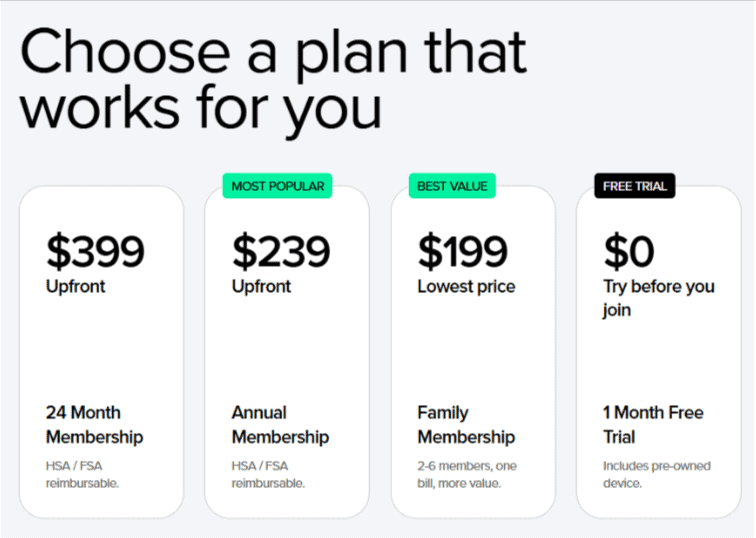
Task: Click the $239 price text
Action: [281, 251]
